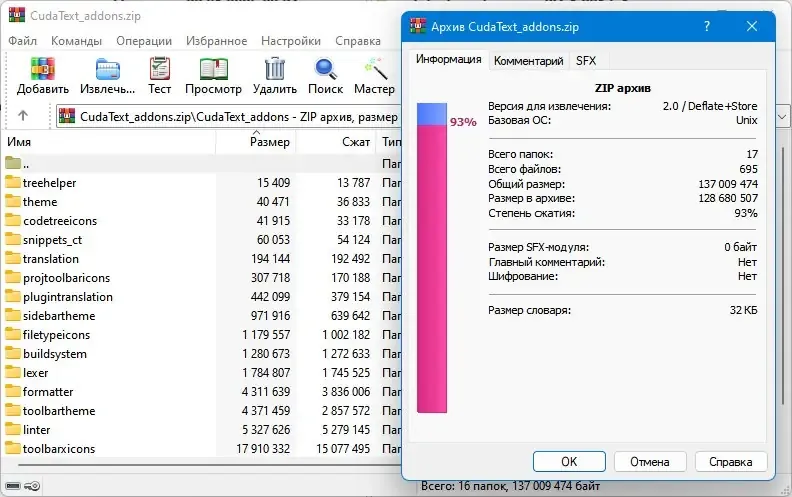Click the Отмена button
The width and height of the screenshot is (792, 497).
coord(650,462)
